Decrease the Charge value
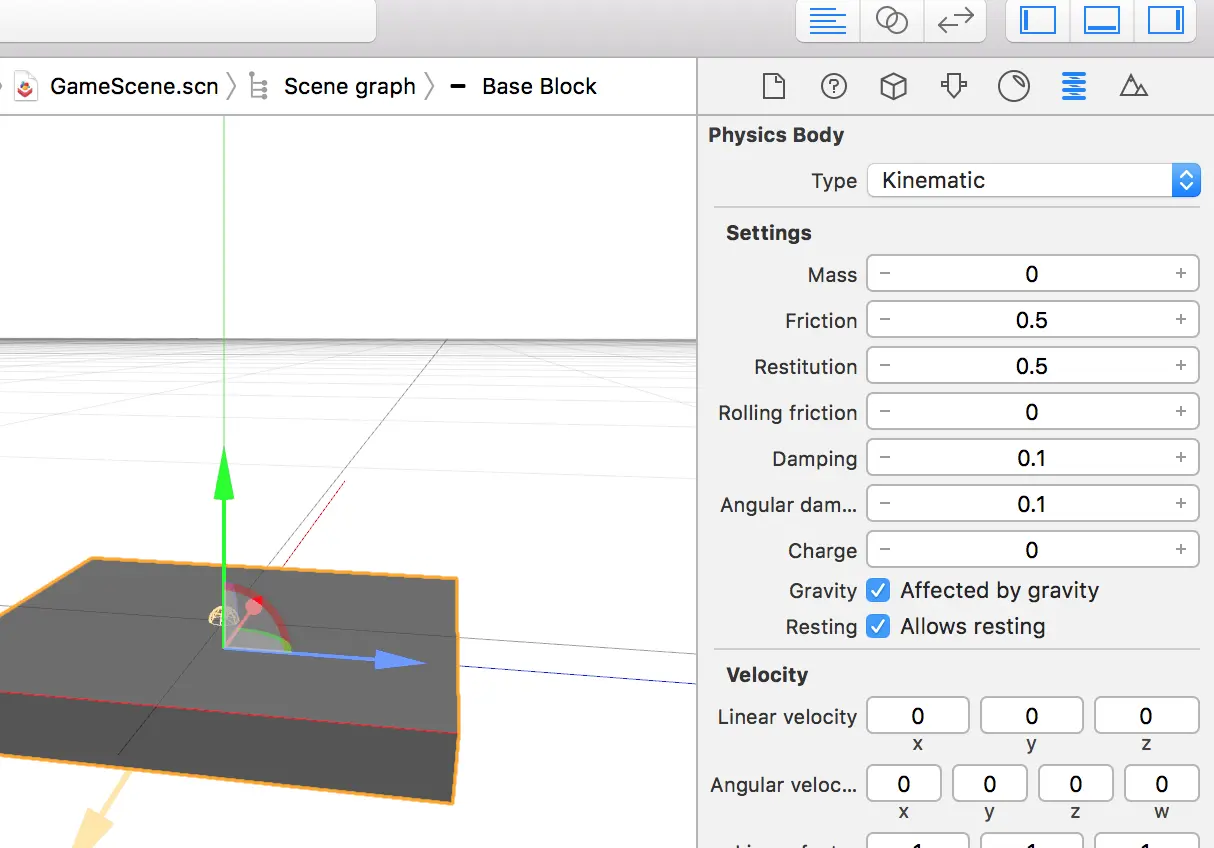Viewport: 1214px width, 848px height. [885, 549]
